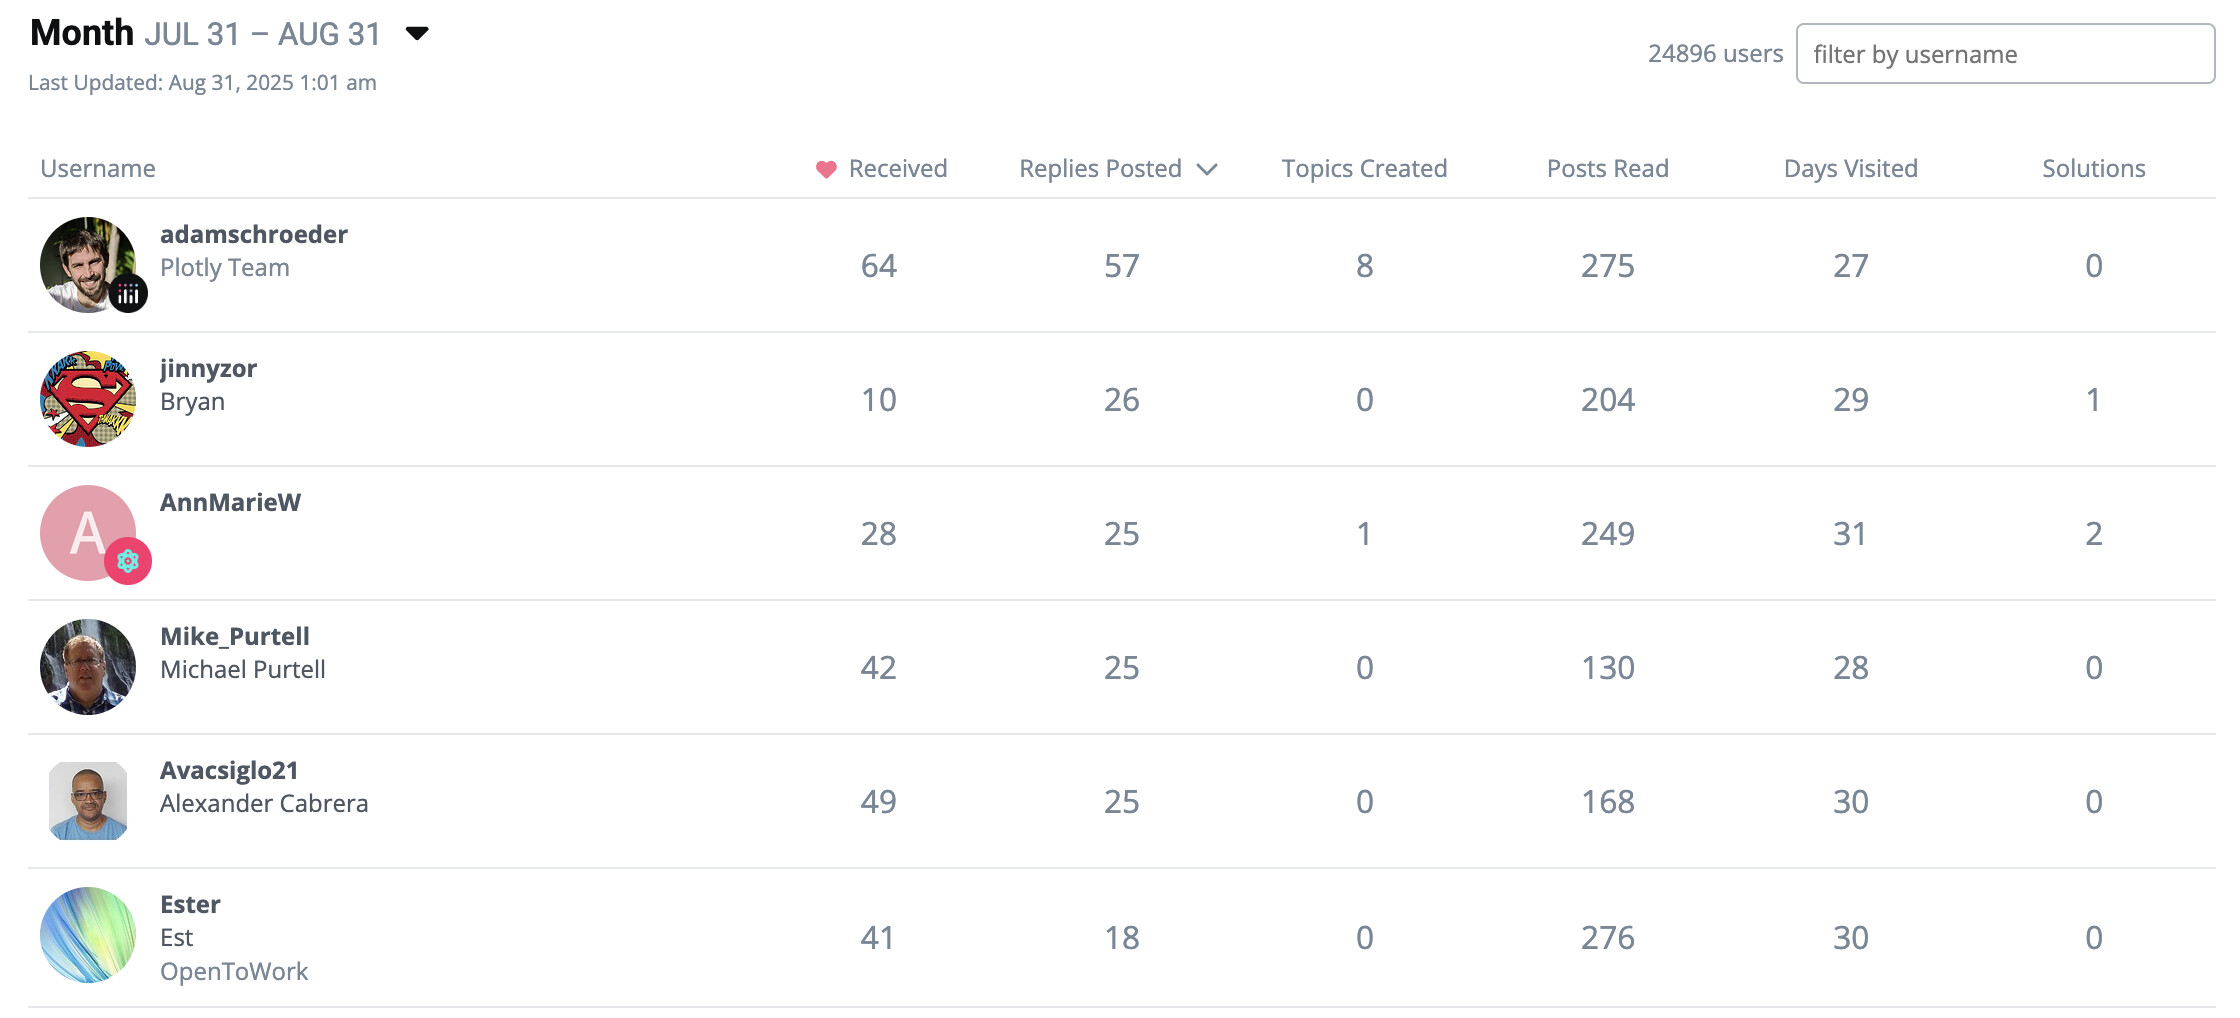
Task: Open Mike_Purtell's avatar photo
Action: pyautogui.click(x=88, y=667)
